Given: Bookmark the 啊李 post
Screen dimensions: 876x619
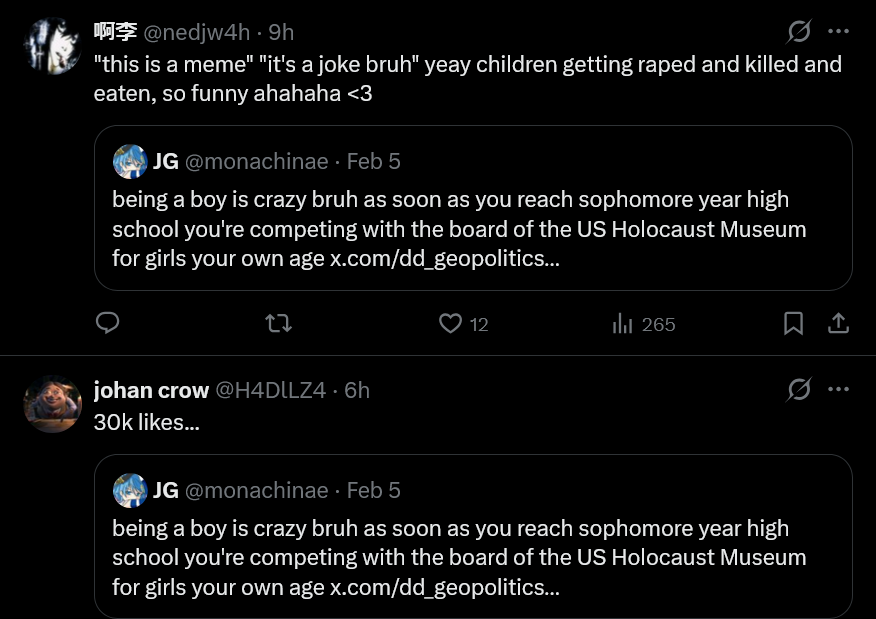Looking at the screenshot, I should [x=793, y=323].
